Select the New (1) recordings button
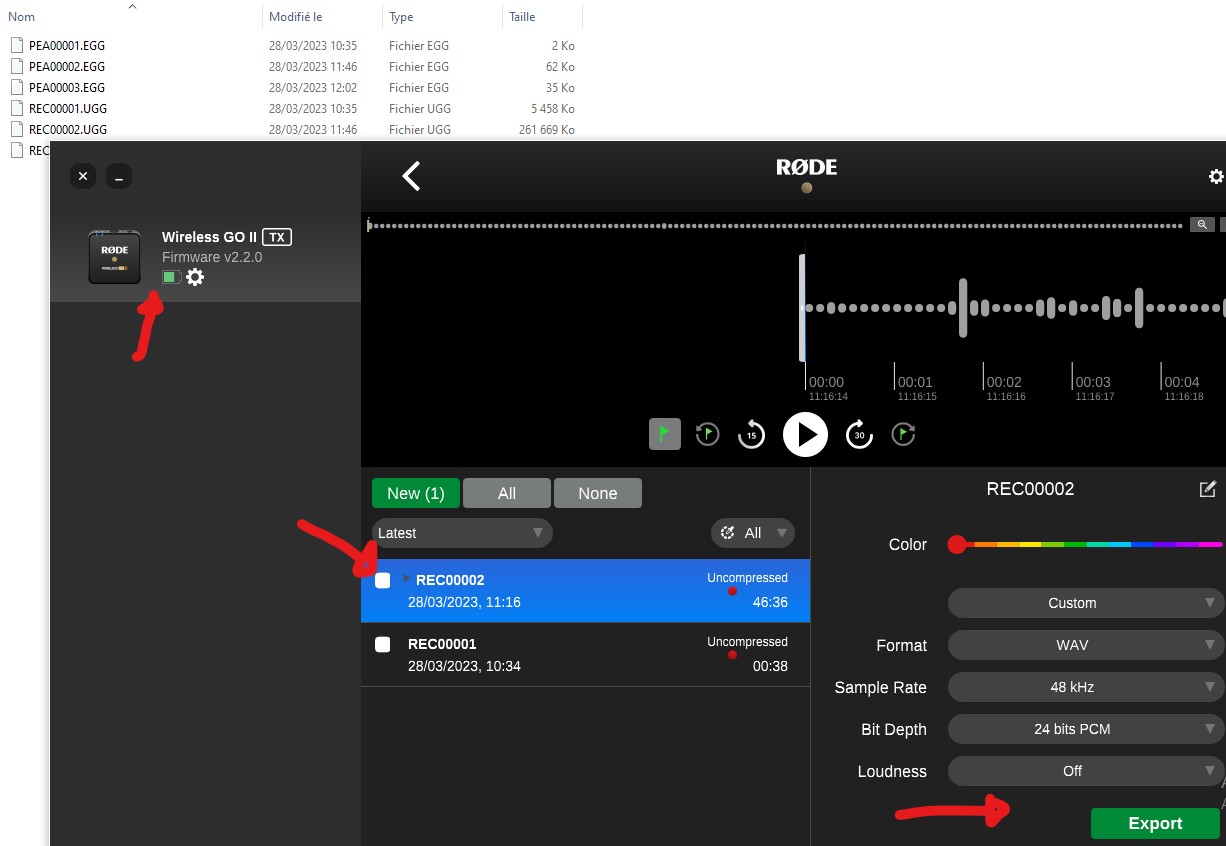This screenshot has width=1226, height=846. tap(416, 493)
